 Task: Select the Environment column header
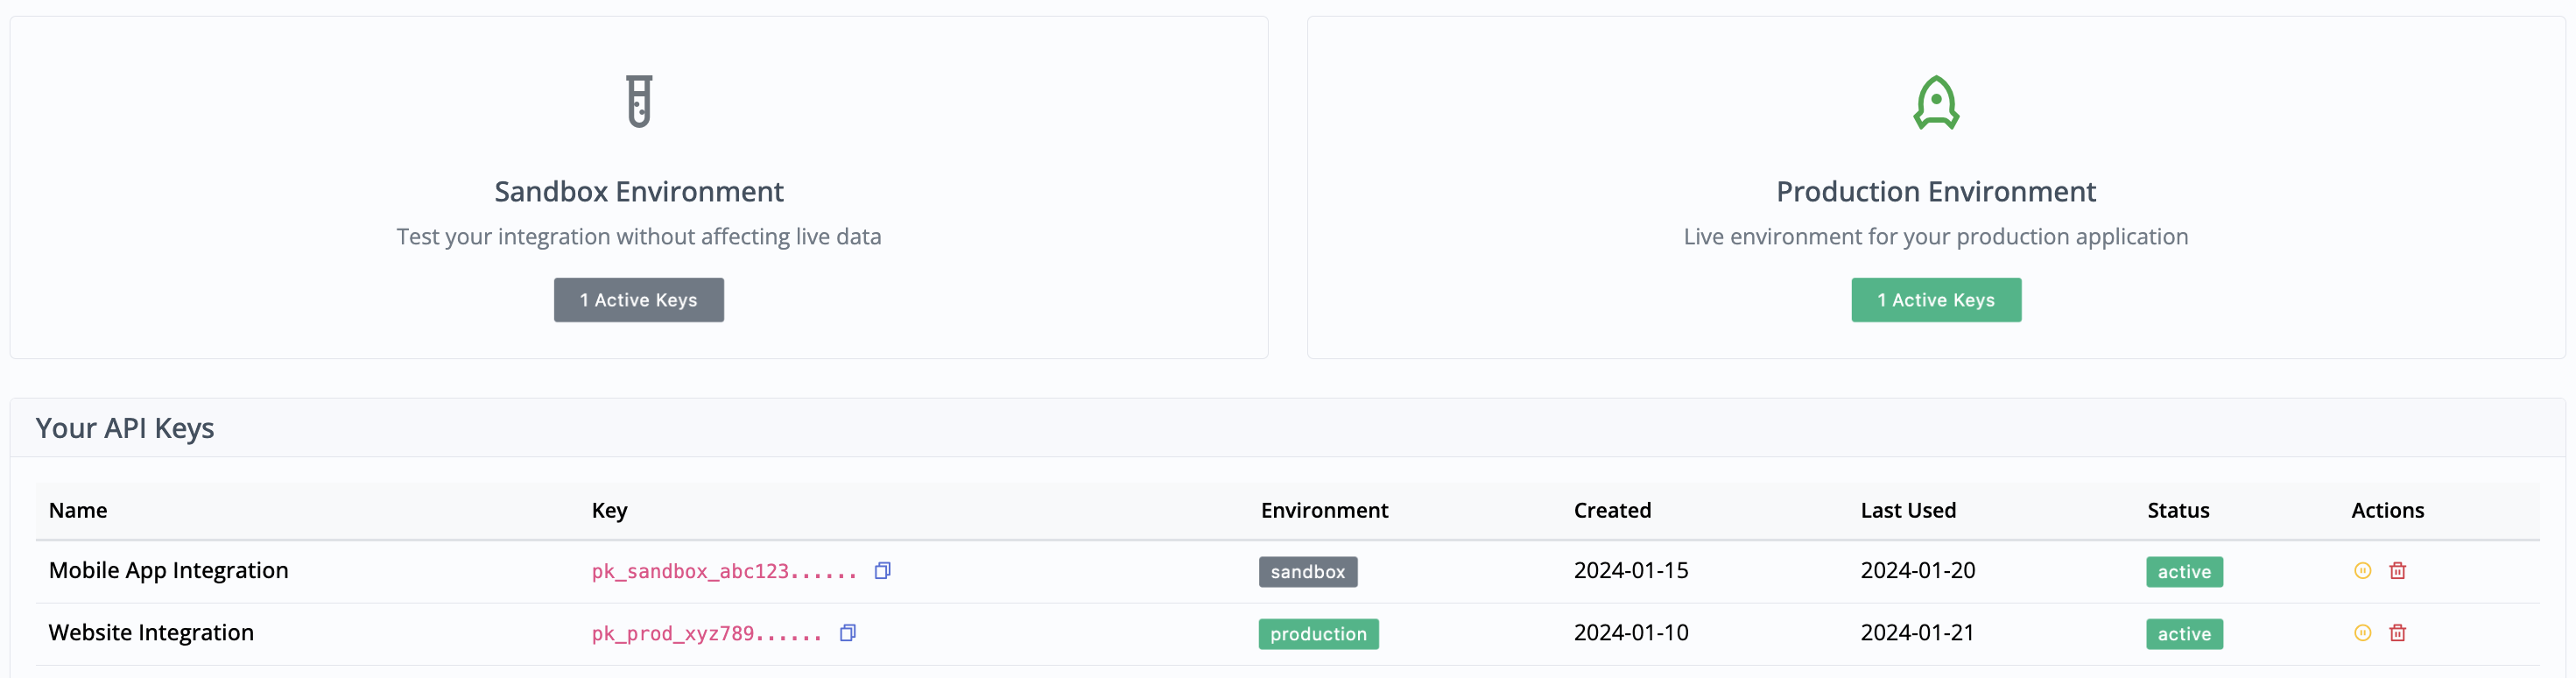1324,510
